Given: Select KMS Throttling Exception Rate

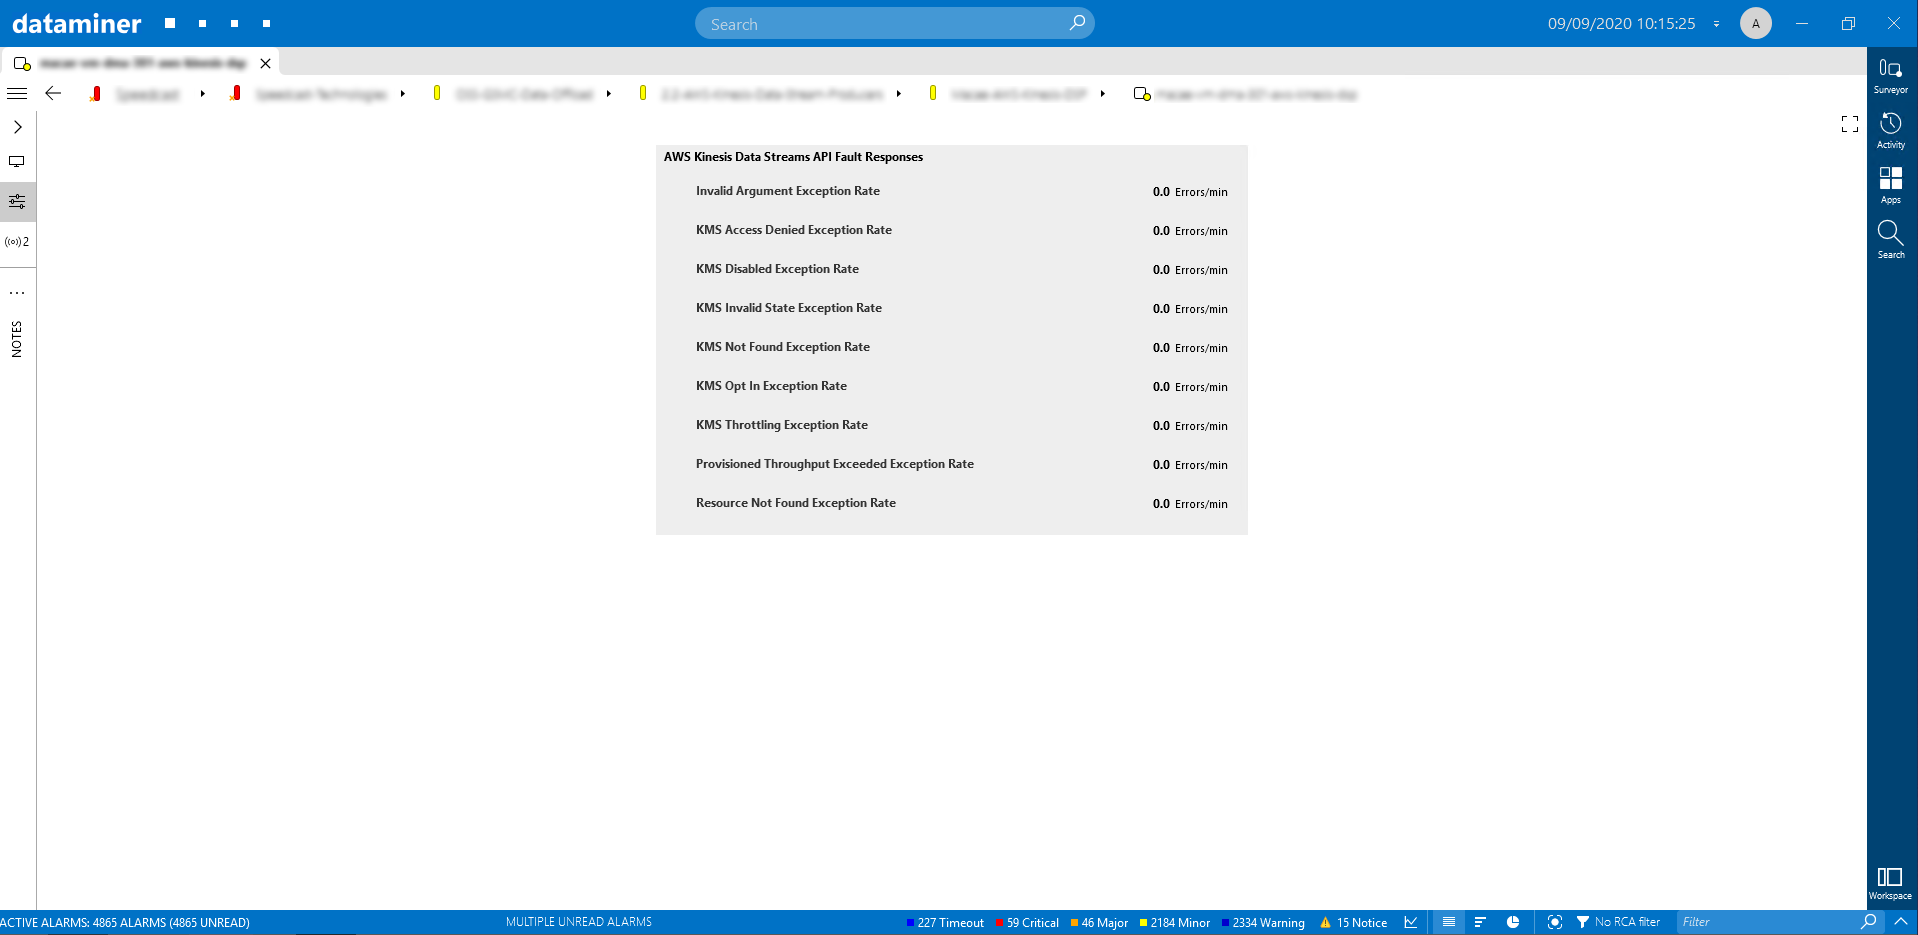Looking at the screenshot, I should point(782,425).
